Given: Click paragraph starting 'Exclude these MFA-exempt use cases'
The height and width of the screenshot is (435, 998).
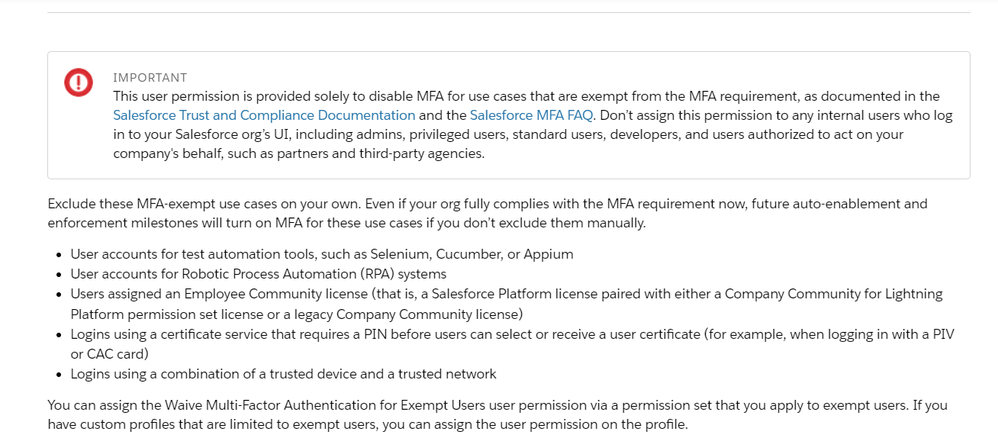Looking at the screenshot, I should point(487,213).
